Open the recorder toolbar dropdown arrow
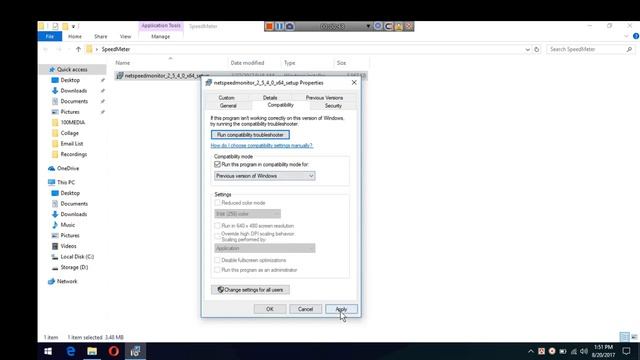640x360 pixels. point(368,26)
